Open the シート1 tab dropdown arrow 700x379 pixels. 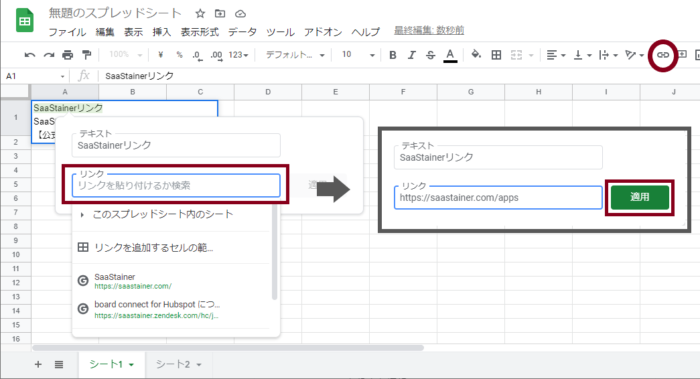(131, 365)
